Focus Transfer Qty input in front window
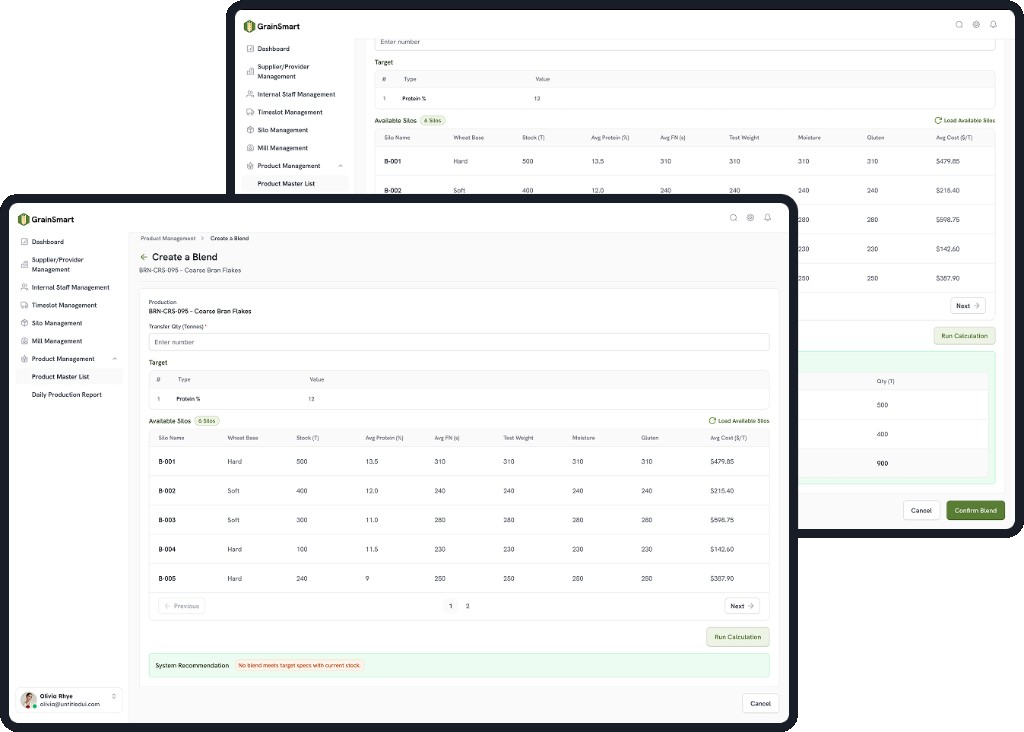1024x732 pixels. pos(459,342)
